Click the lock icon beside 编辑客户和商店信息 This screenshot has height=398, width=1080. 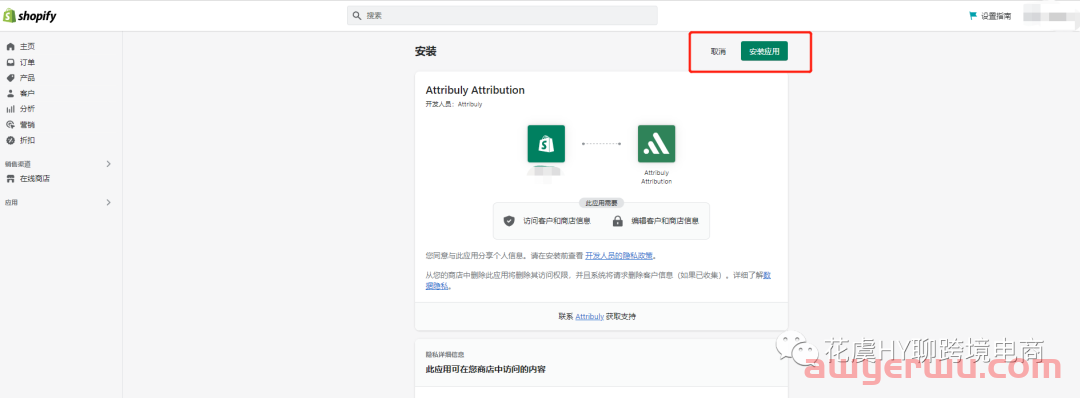(x=618, y=221)
